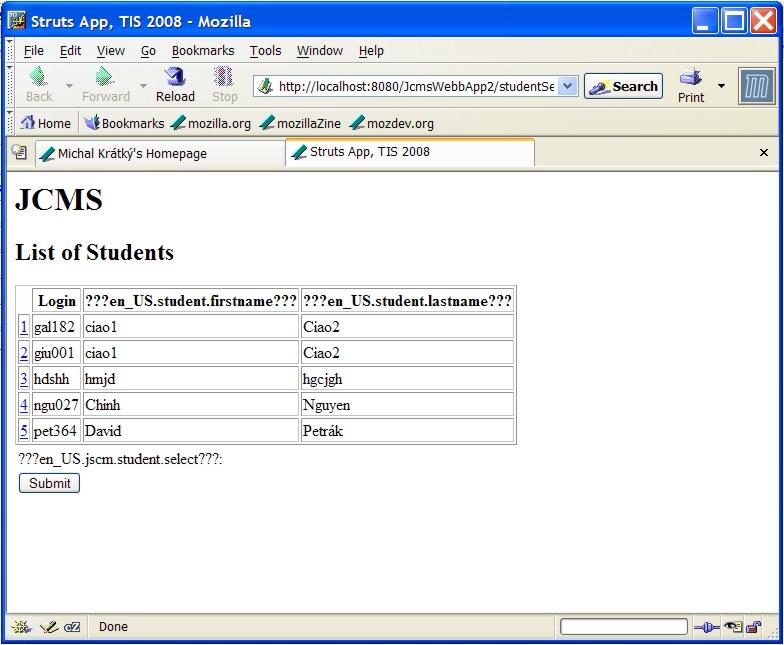The height and width of the screenshot is (645, 784).
Task: Maximize the Mozilla window
Action: pyautogui.click(x=734, y=21)
